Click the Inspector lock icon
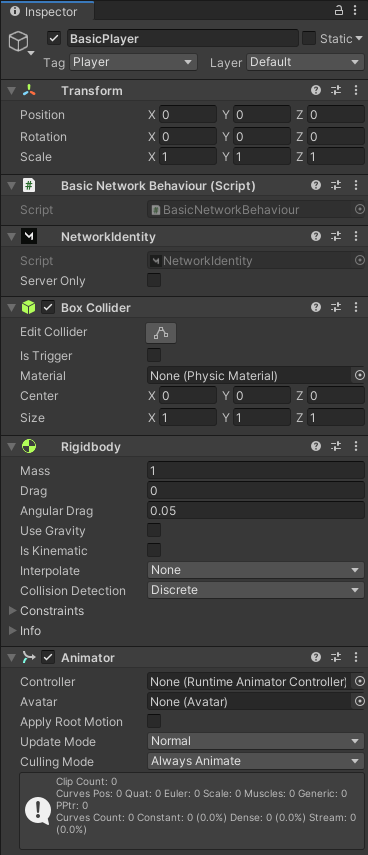Image resolution: width=368 pixels, height=855 pixels. 339,10
